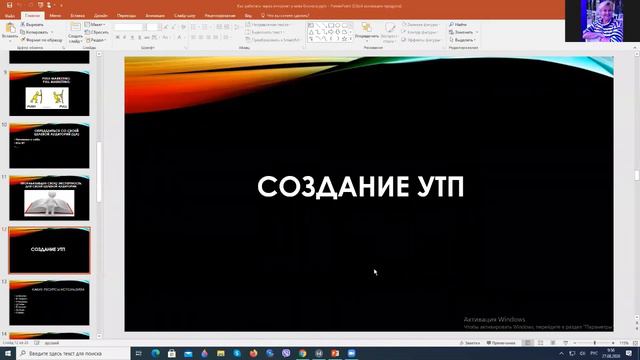The height and width of the screenshot is (360, 640).
Task: Open the Slide Show (Слайд-шоу) ribbon tab
Action: pyautogui.click(x=184, y=16)
